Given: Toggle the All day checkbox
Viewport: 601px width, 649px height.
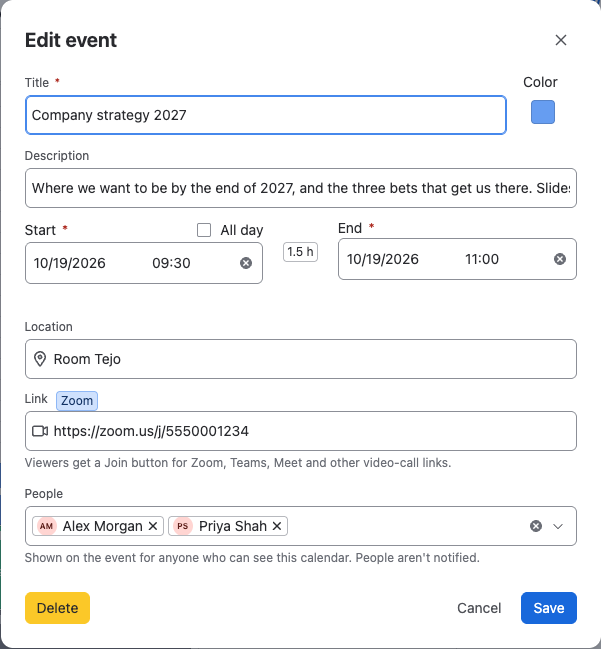Looking at the screenshot, I should coord(204,230).
